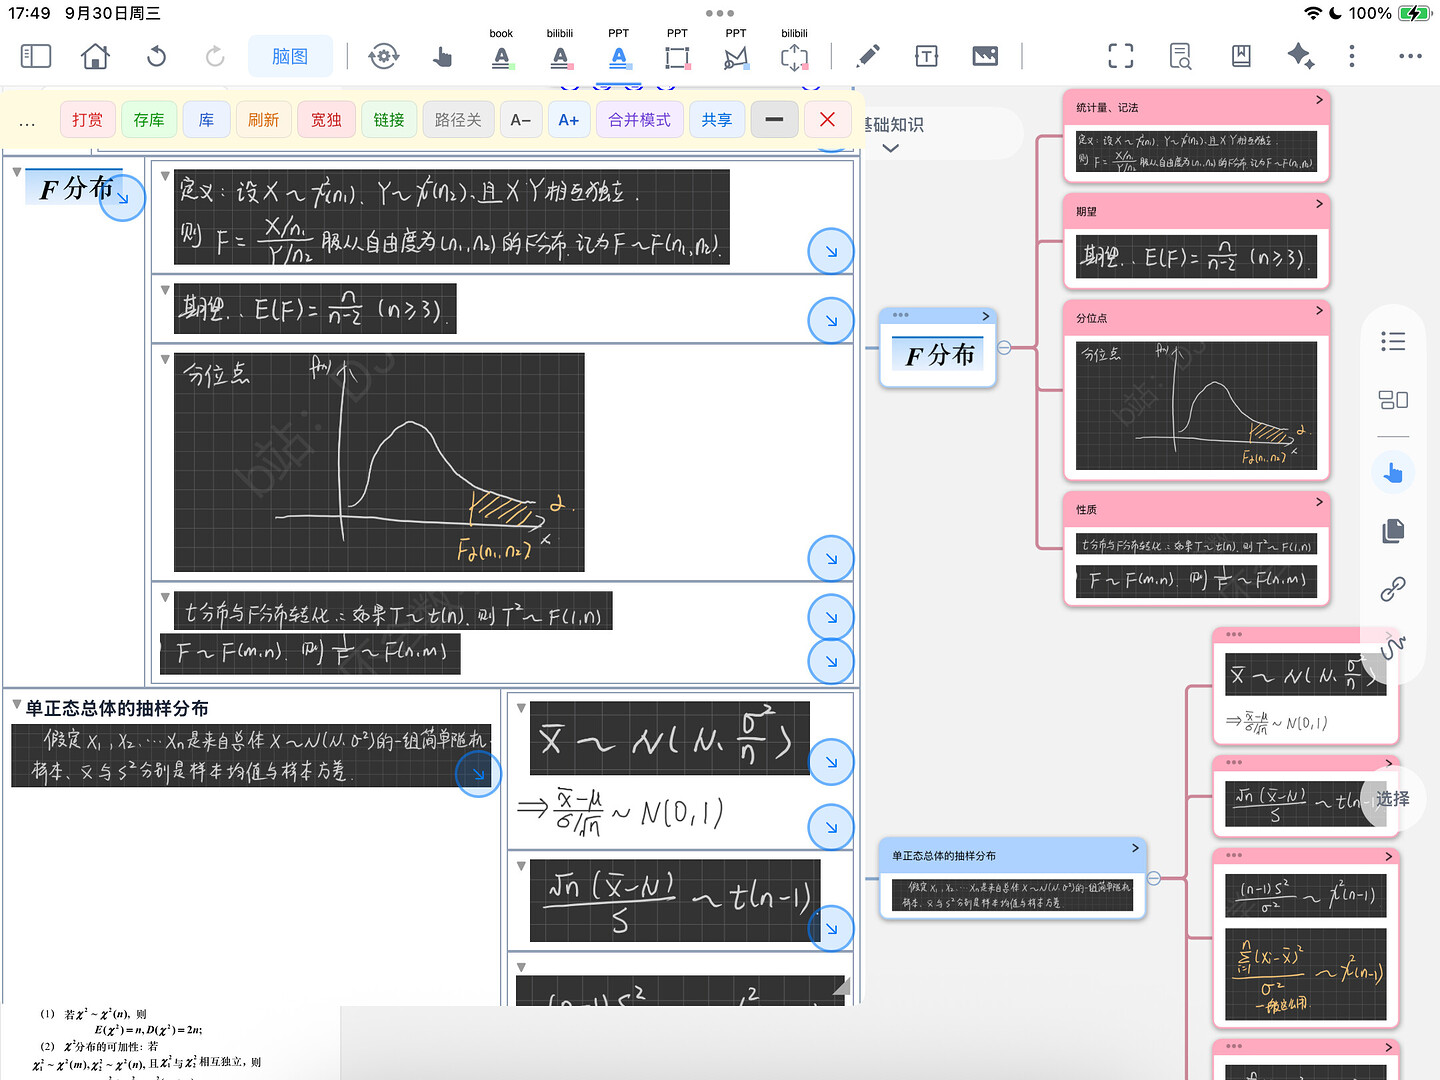Expand the 基础知识 chevron
Viewport: 1440px width, 1080px height.
[x=891, y=148]
